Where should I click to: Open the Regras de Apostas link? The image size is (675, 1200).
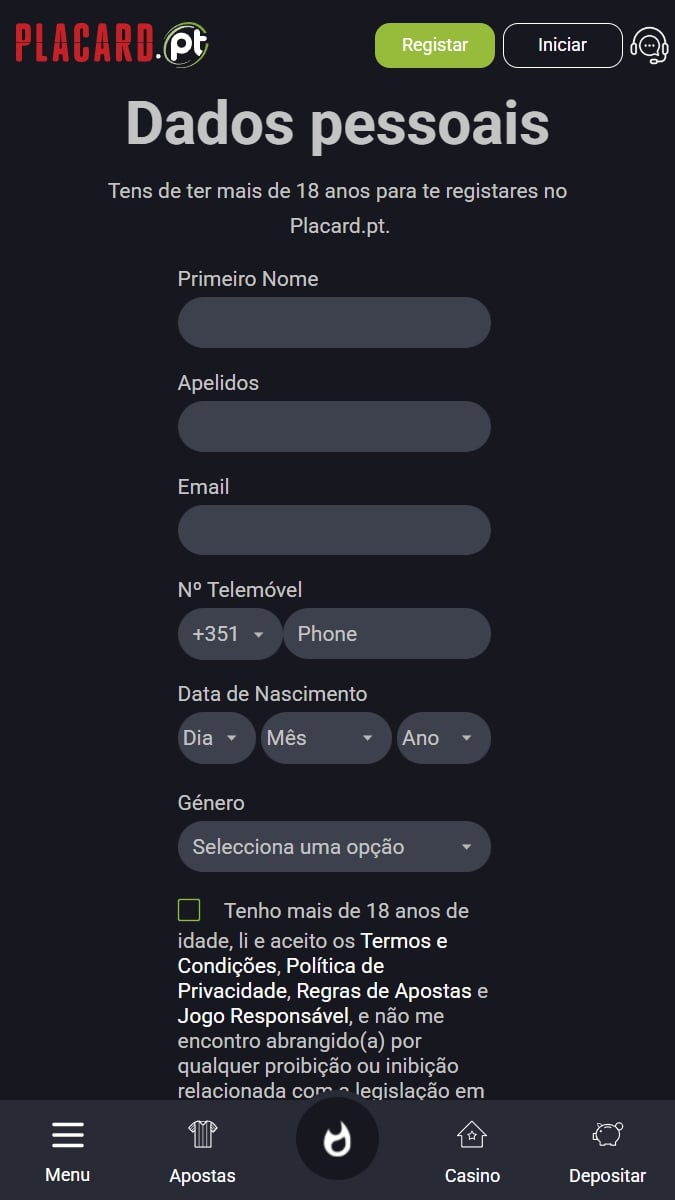383,991
